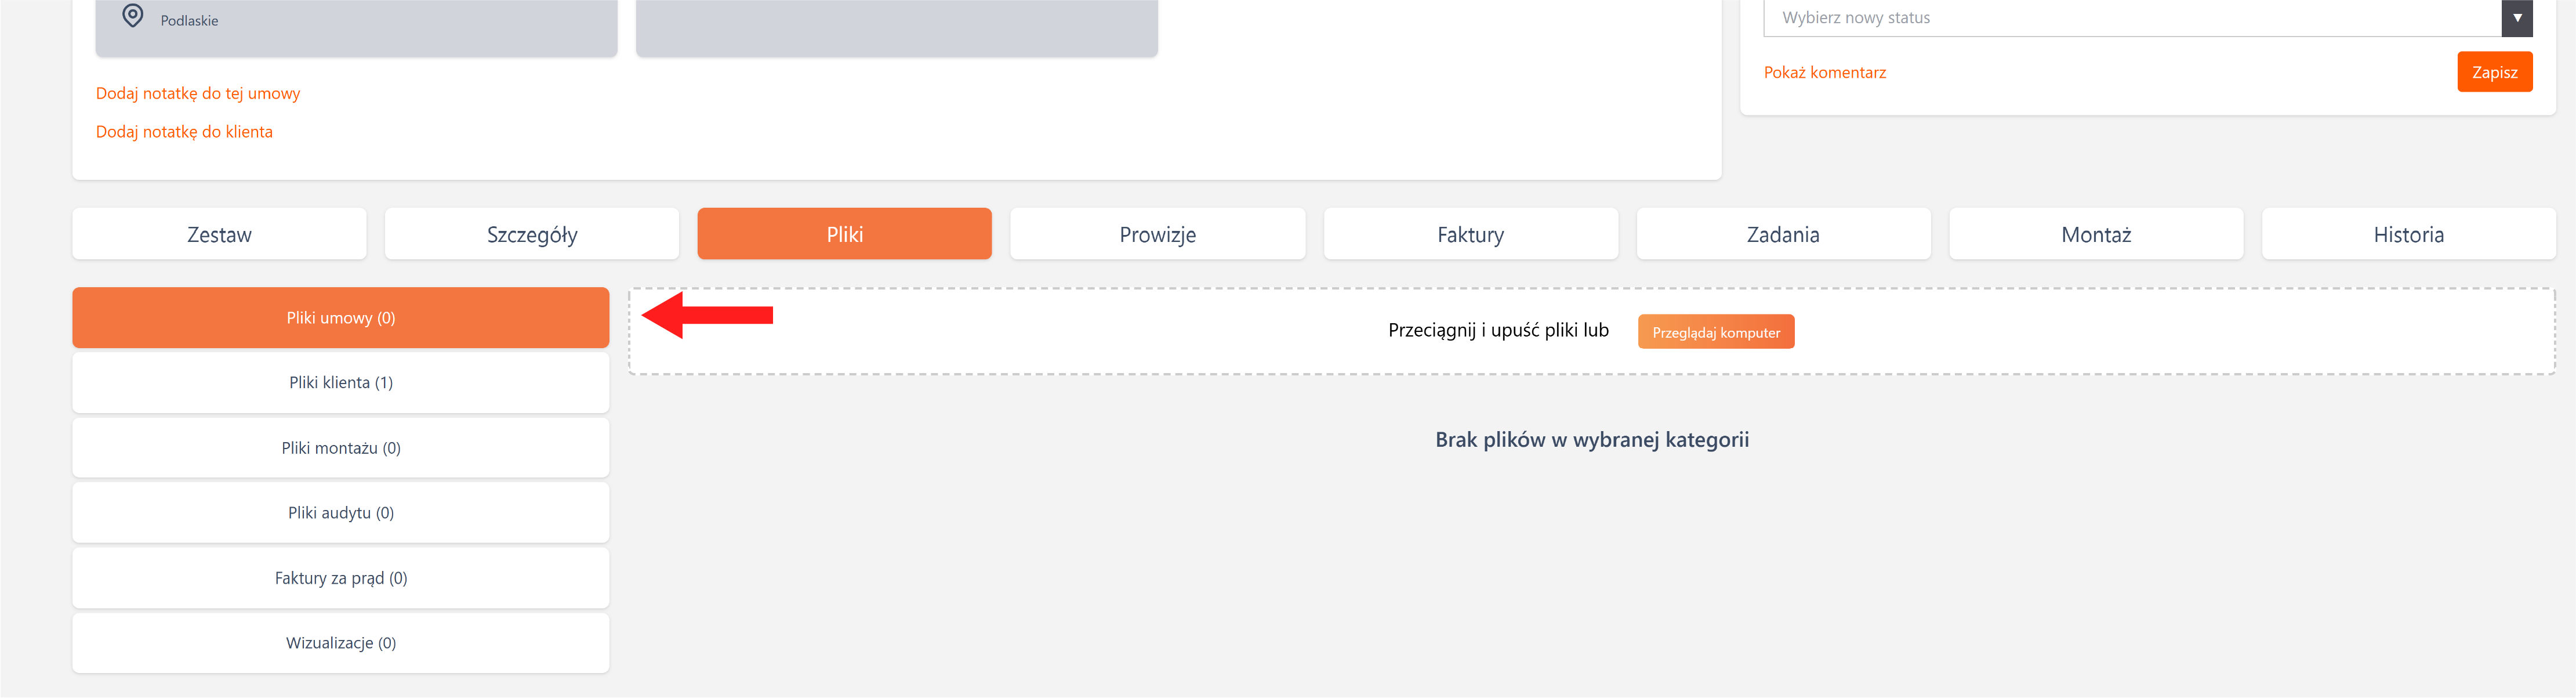Click the 'Przeglądaj komputer' button
This screenshot has height=698, width=2576.
tap(1715, 332)
